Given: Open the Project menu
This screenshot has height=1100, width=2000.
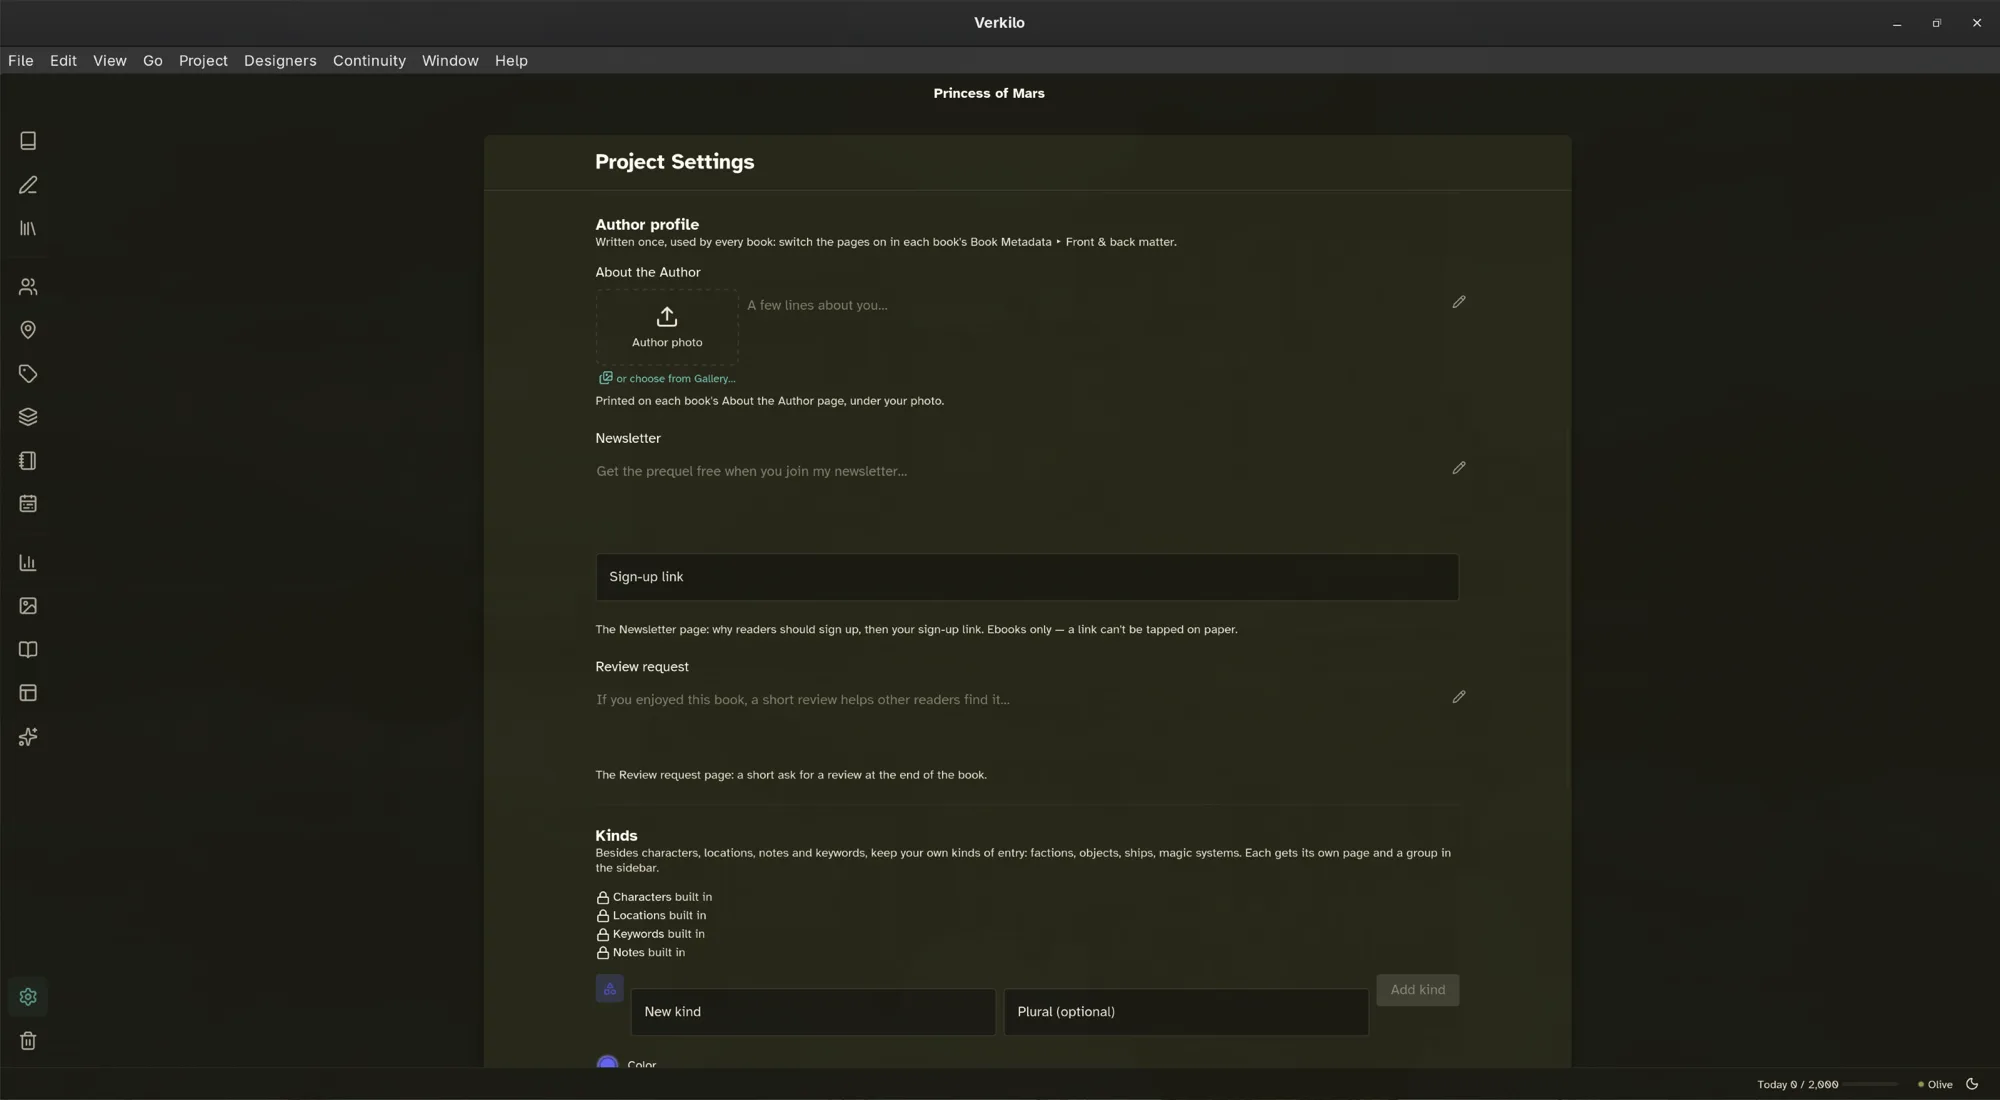Looking at the screenshot, I should 203,61.
